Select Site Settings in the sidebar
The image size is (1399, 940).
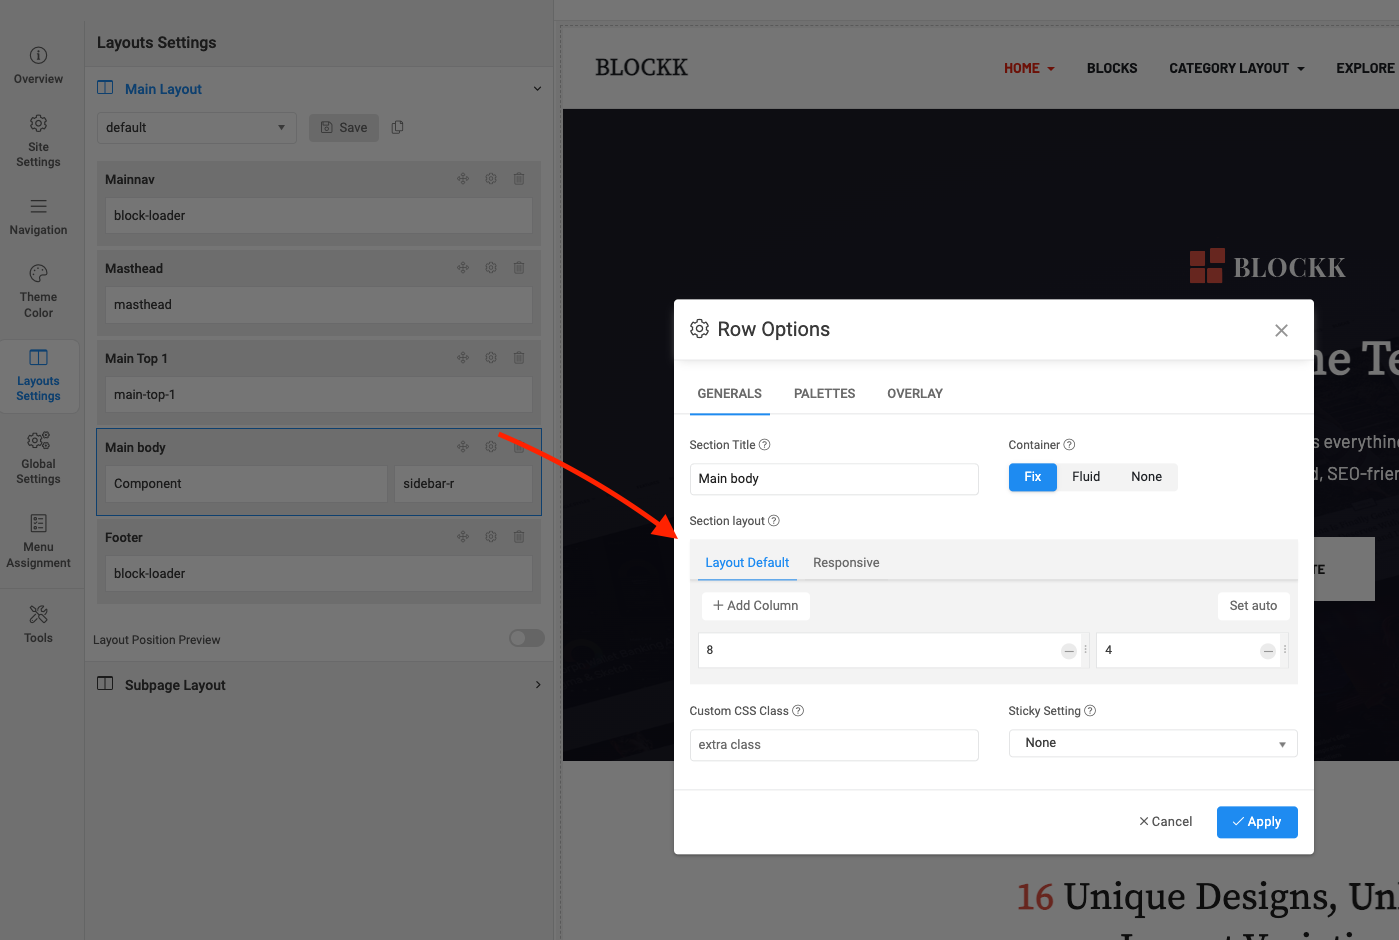[38, 140]
